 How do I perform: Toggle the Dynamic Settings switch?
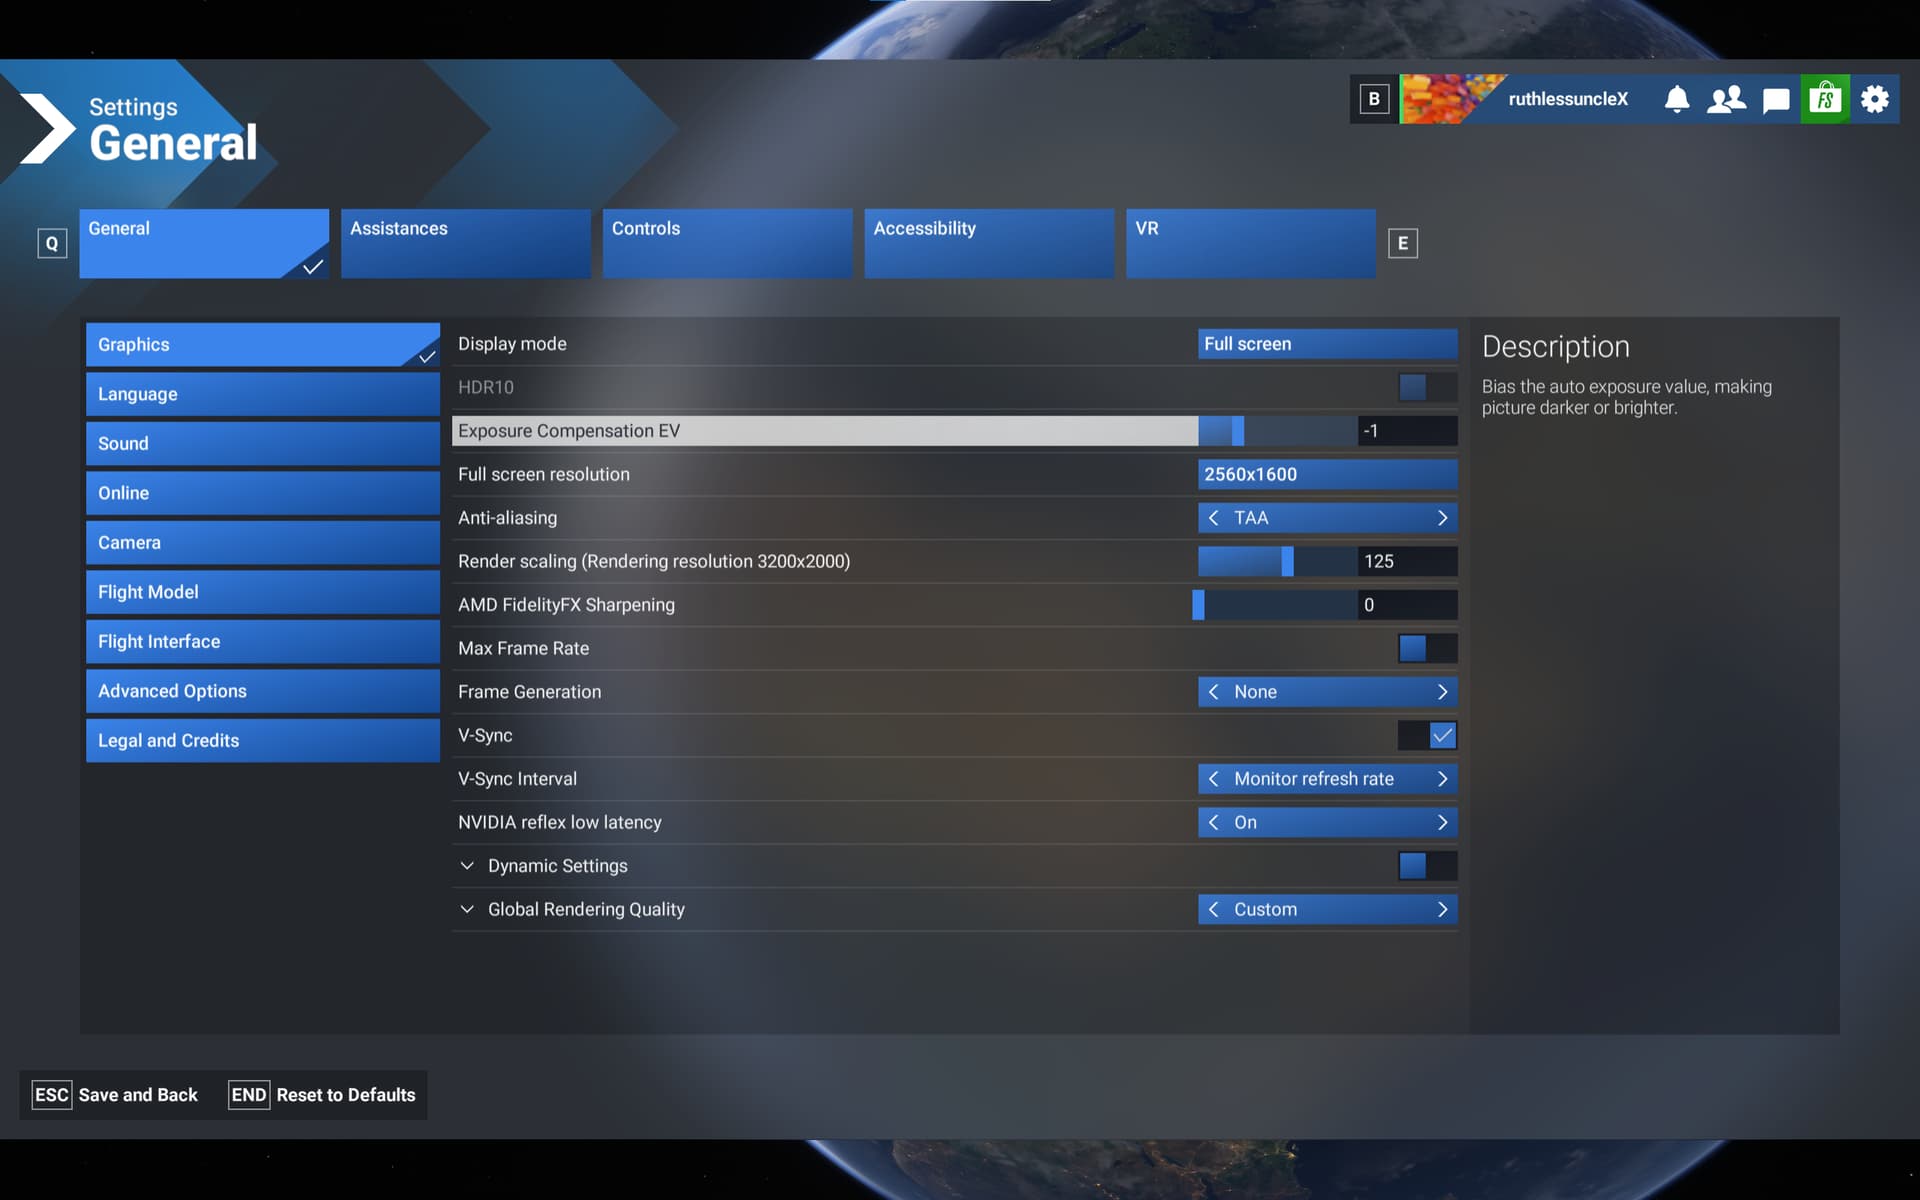click(x=1427, y=866)
